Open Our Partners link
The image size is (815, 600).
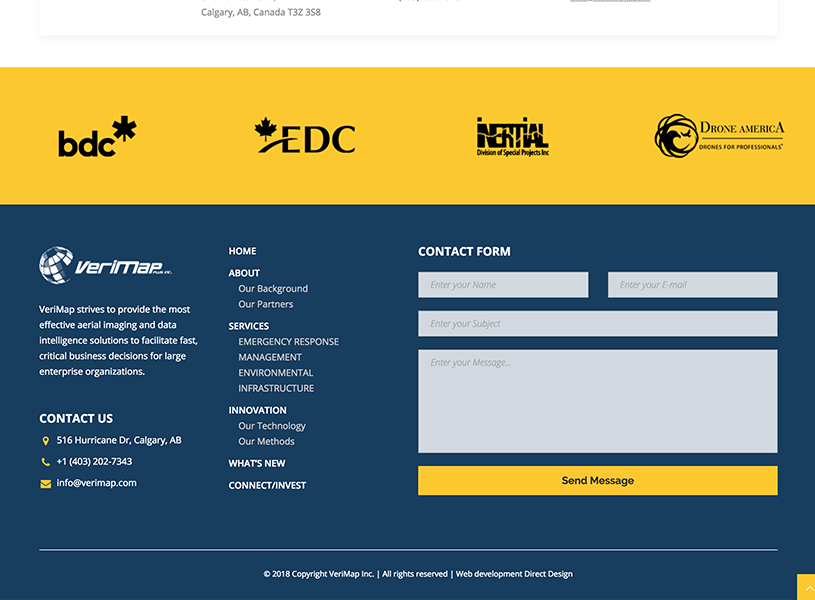point(266,304)
